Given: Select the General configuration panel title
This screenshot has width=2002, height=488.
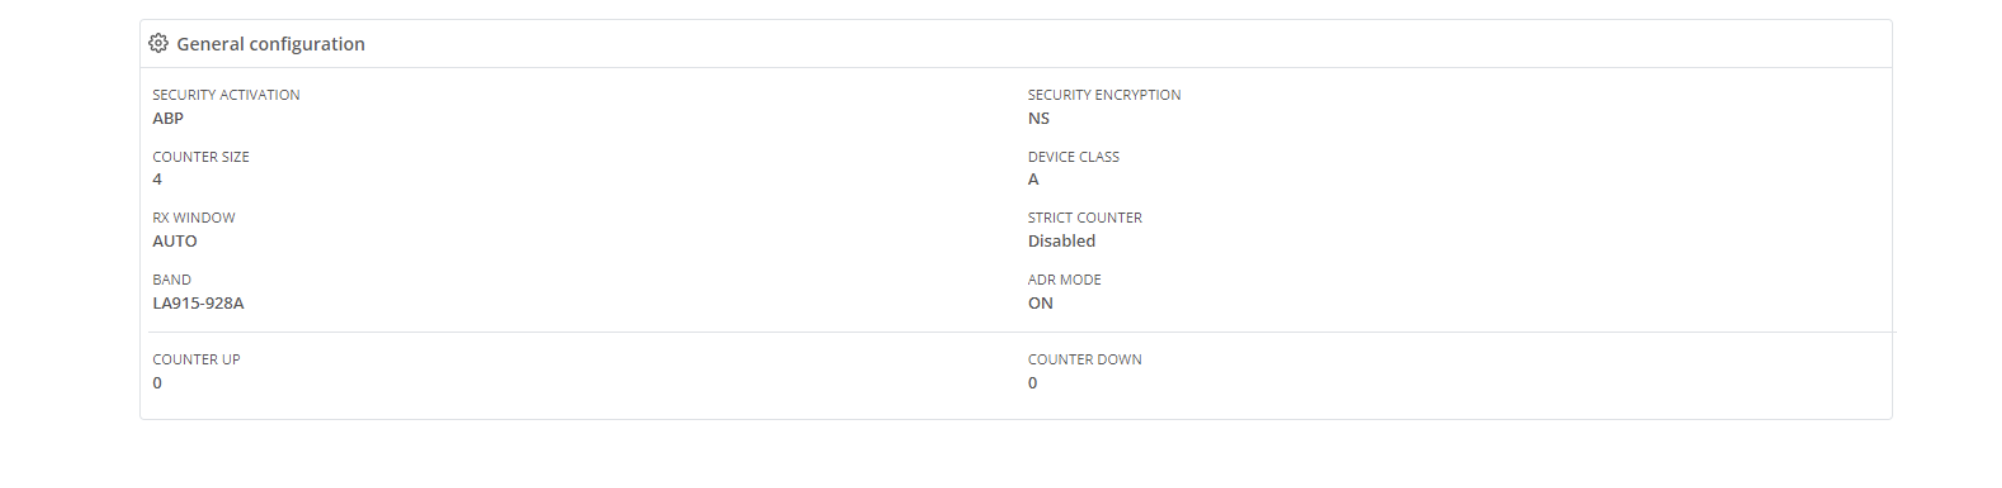Looking at the screenshot, I should click(271, 44).
